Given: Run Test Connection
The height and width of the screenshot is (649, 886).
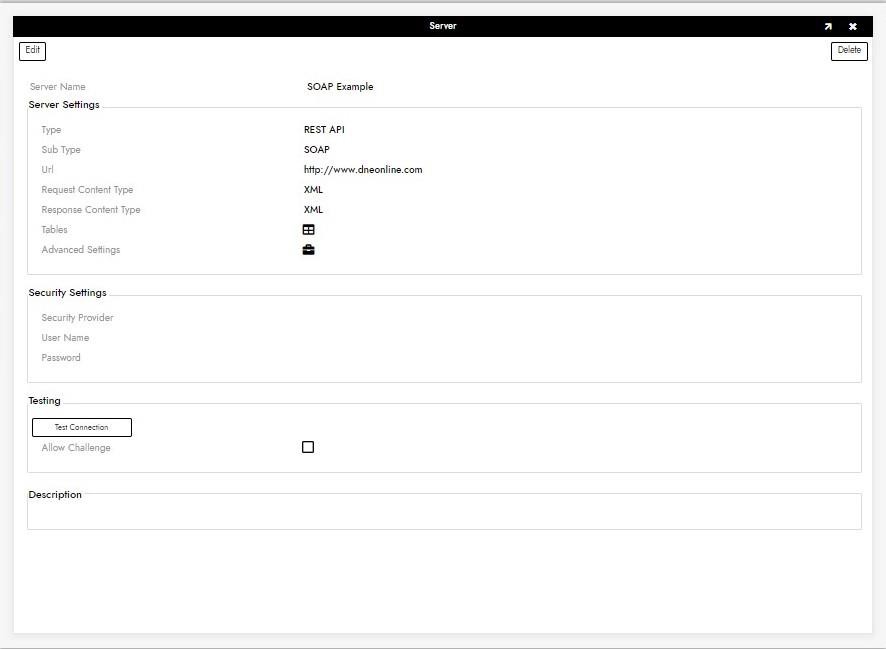Looking at the screenshot, I should [x=82, y=427].
